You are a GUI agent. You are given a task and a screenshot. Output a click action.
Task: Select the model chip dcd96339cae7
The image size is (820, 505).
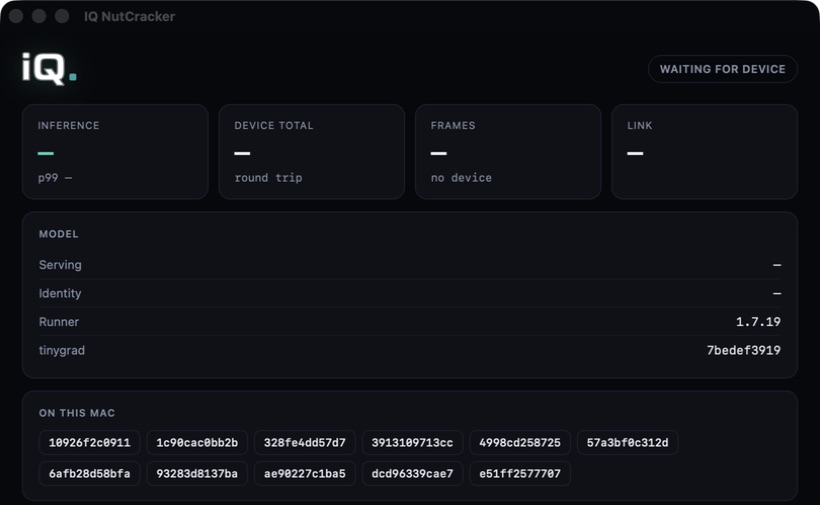click(412, 474)
